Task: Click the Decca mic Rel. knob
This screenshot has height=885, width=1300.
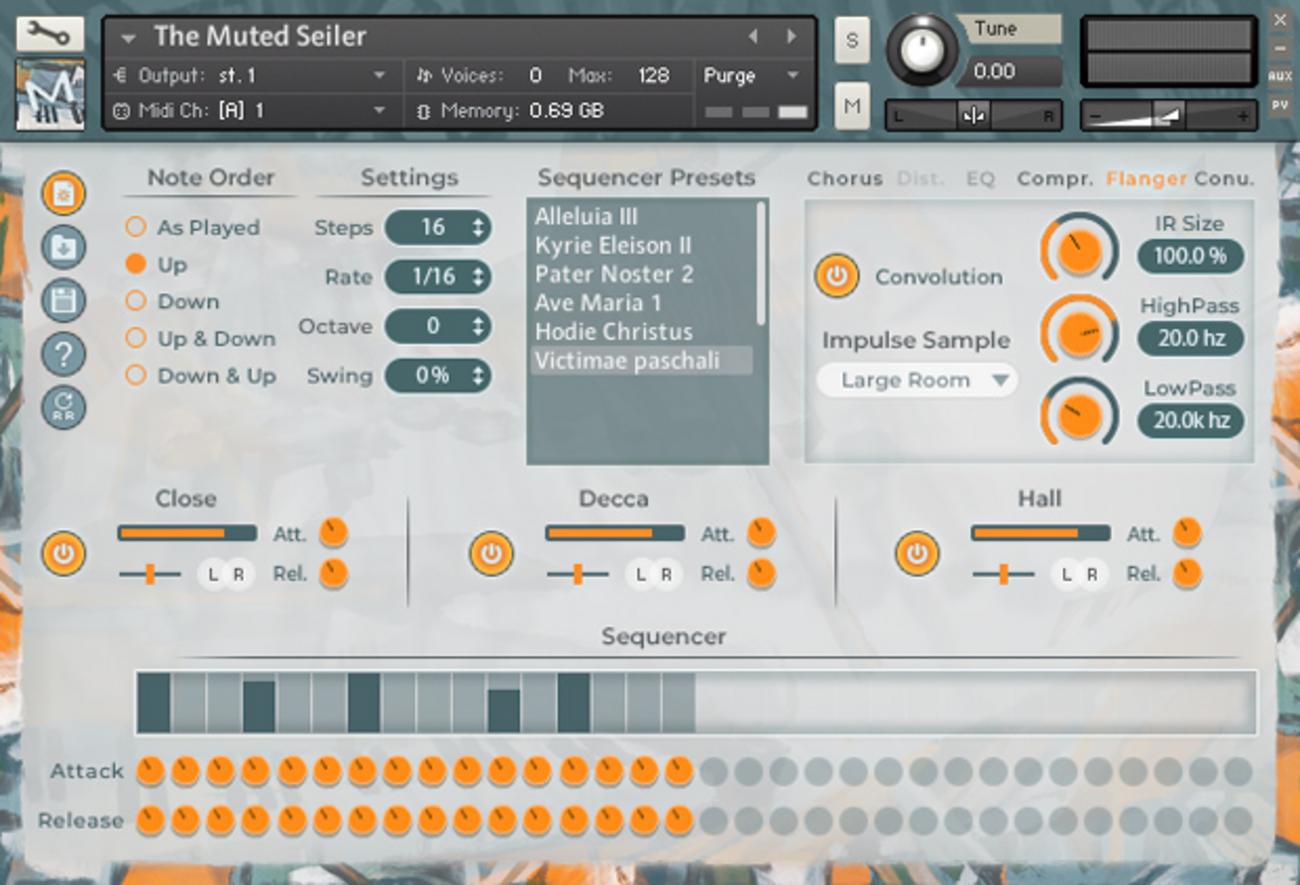Action: (x=761, y=573)
